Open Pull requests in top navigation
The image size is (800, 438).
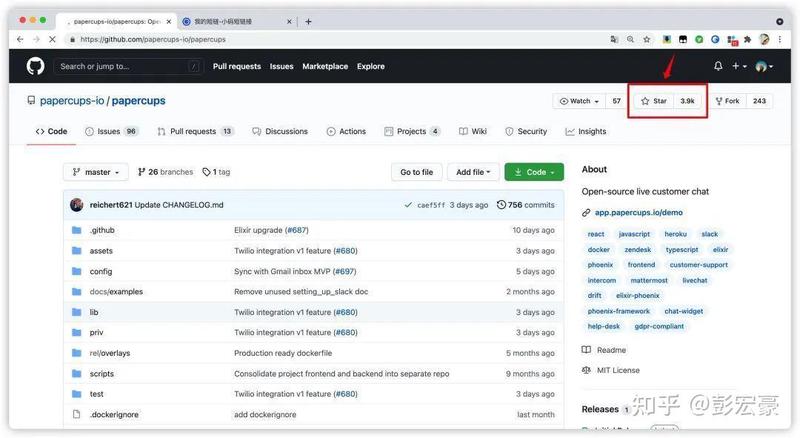click(x=237, y=66)
